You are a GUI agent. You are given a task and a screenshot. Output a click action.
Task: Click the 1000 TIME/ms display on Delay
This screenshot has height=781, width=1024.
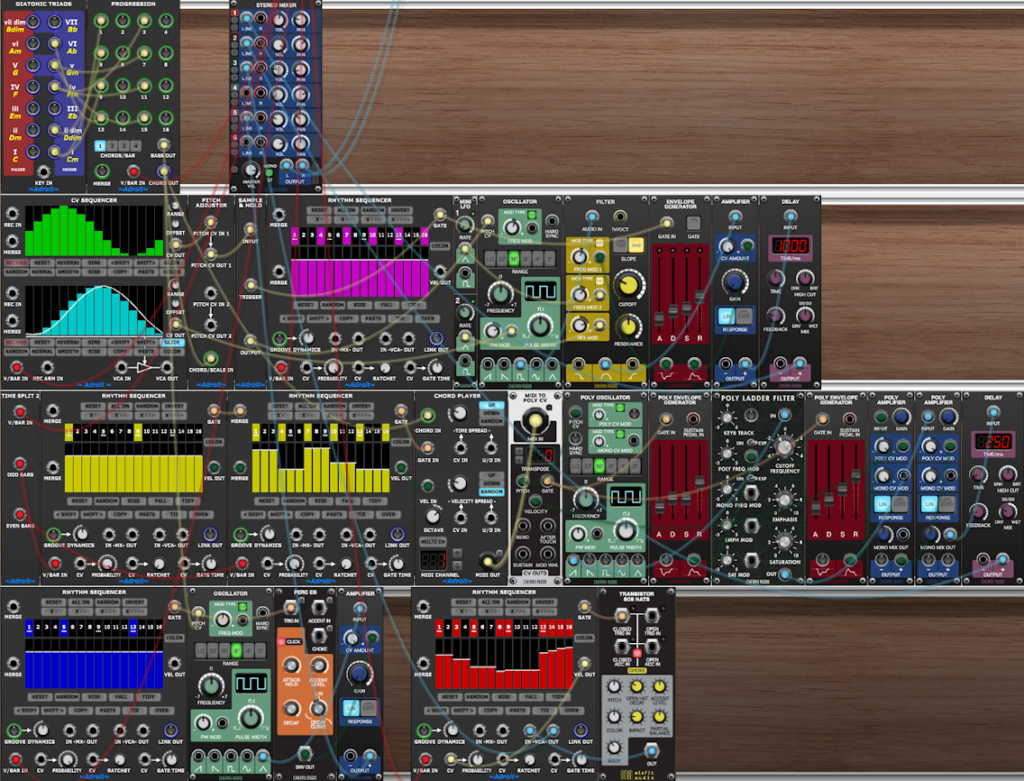[790, 246]
